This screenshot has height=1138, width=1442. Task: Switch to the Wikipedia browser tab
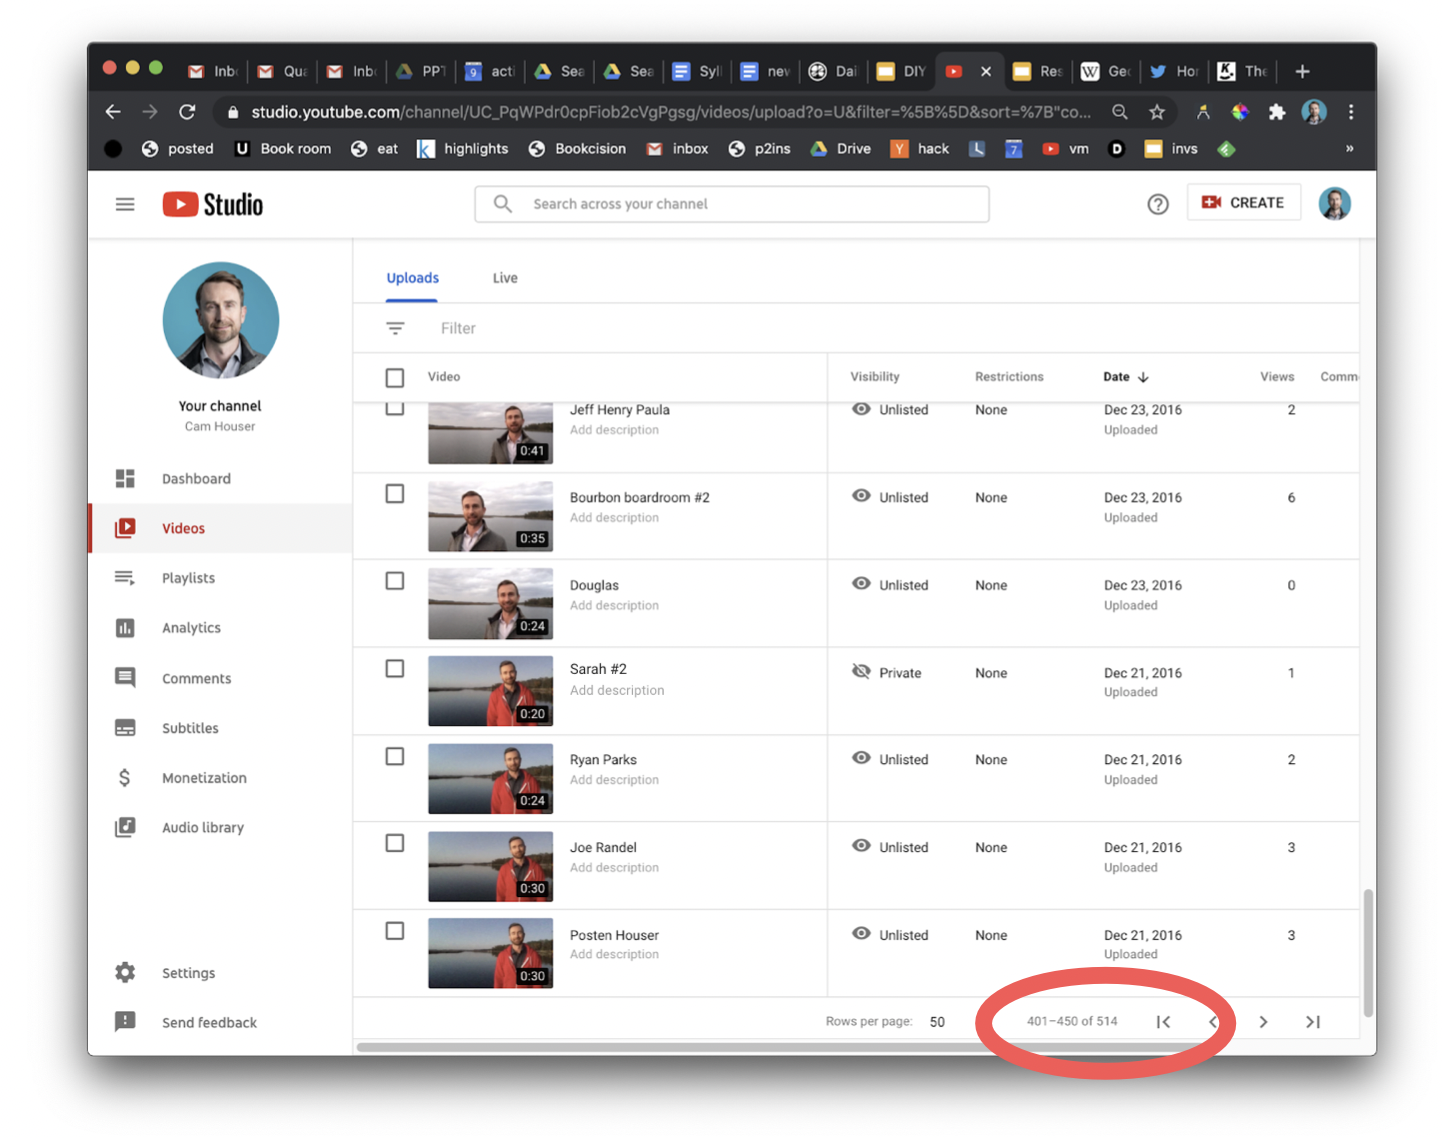coord(1105,71)
